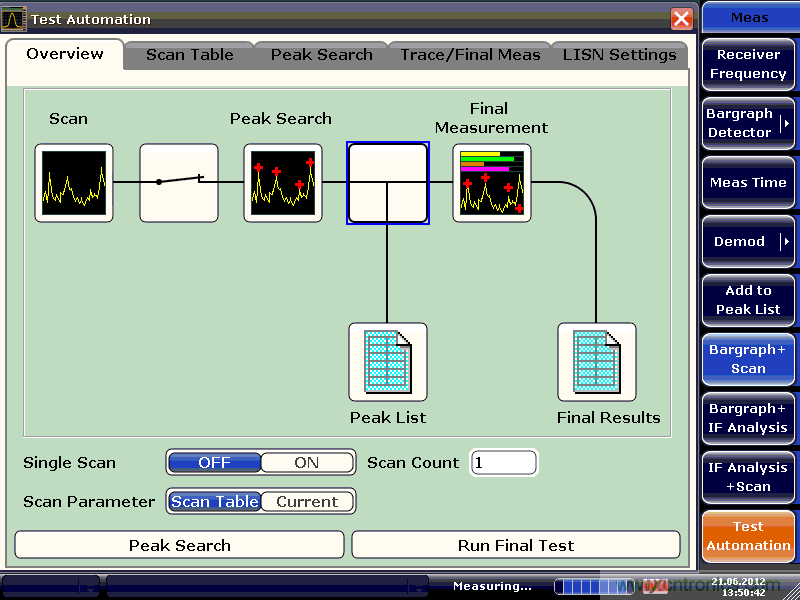This screenshot has height=600, width=800.
Task: Open the Peak List document icon
Action: point(388,362)
